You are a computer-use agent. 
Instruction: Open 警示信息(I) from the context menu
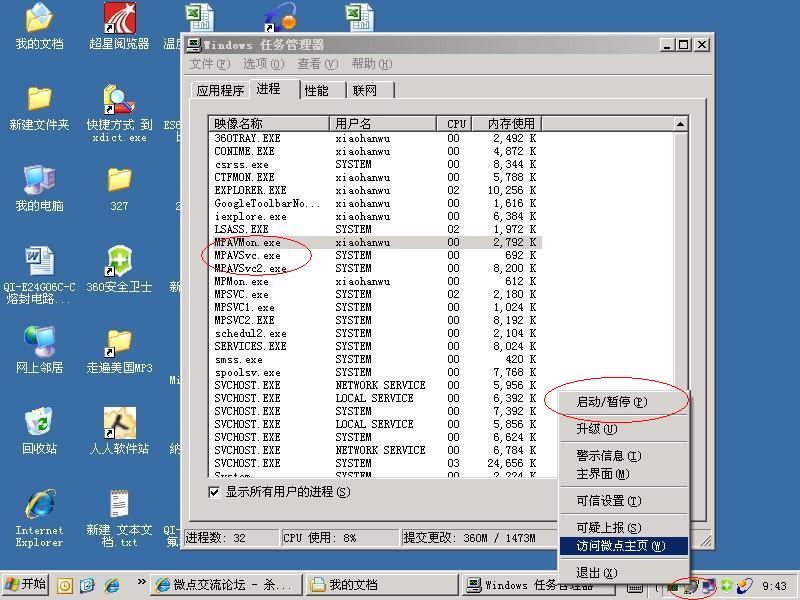coord(623,456)
